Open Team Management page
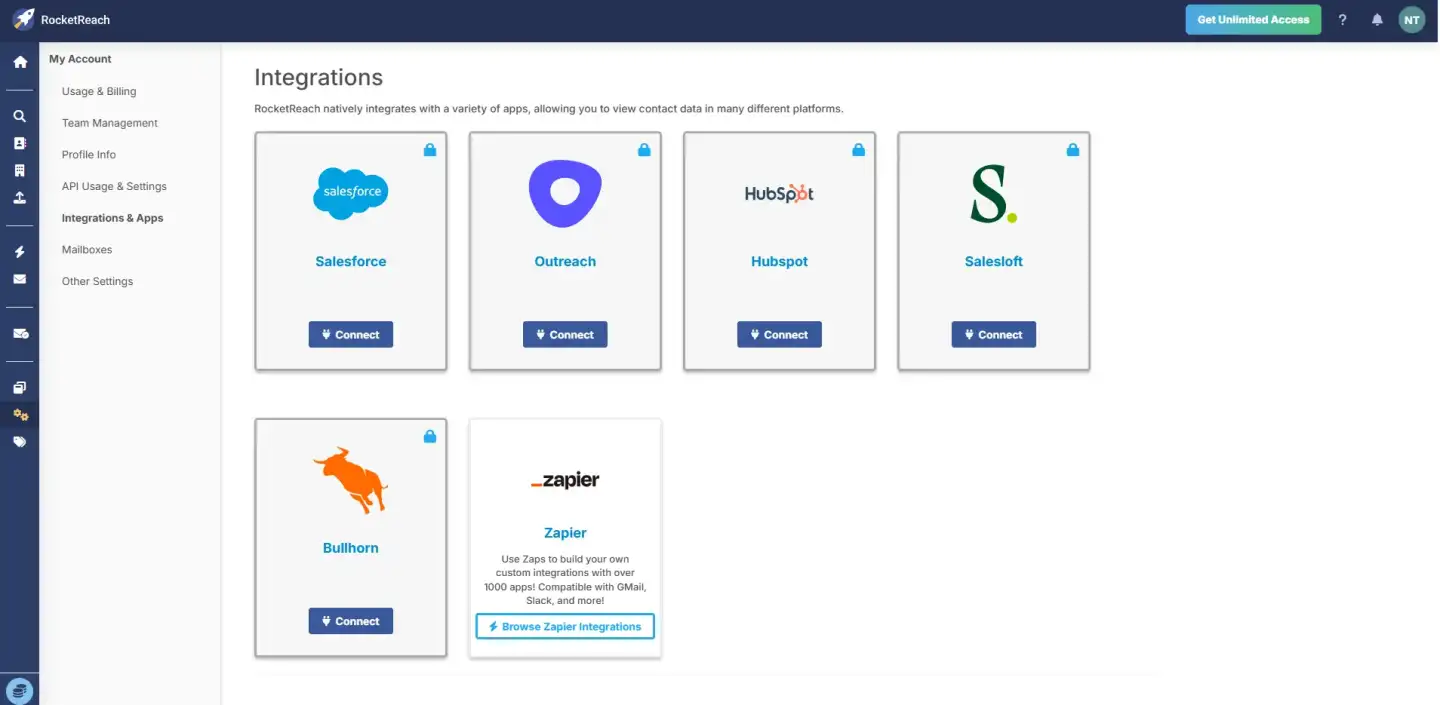The height and width of the screenshot is (705, 1440). tap(110, 123)
